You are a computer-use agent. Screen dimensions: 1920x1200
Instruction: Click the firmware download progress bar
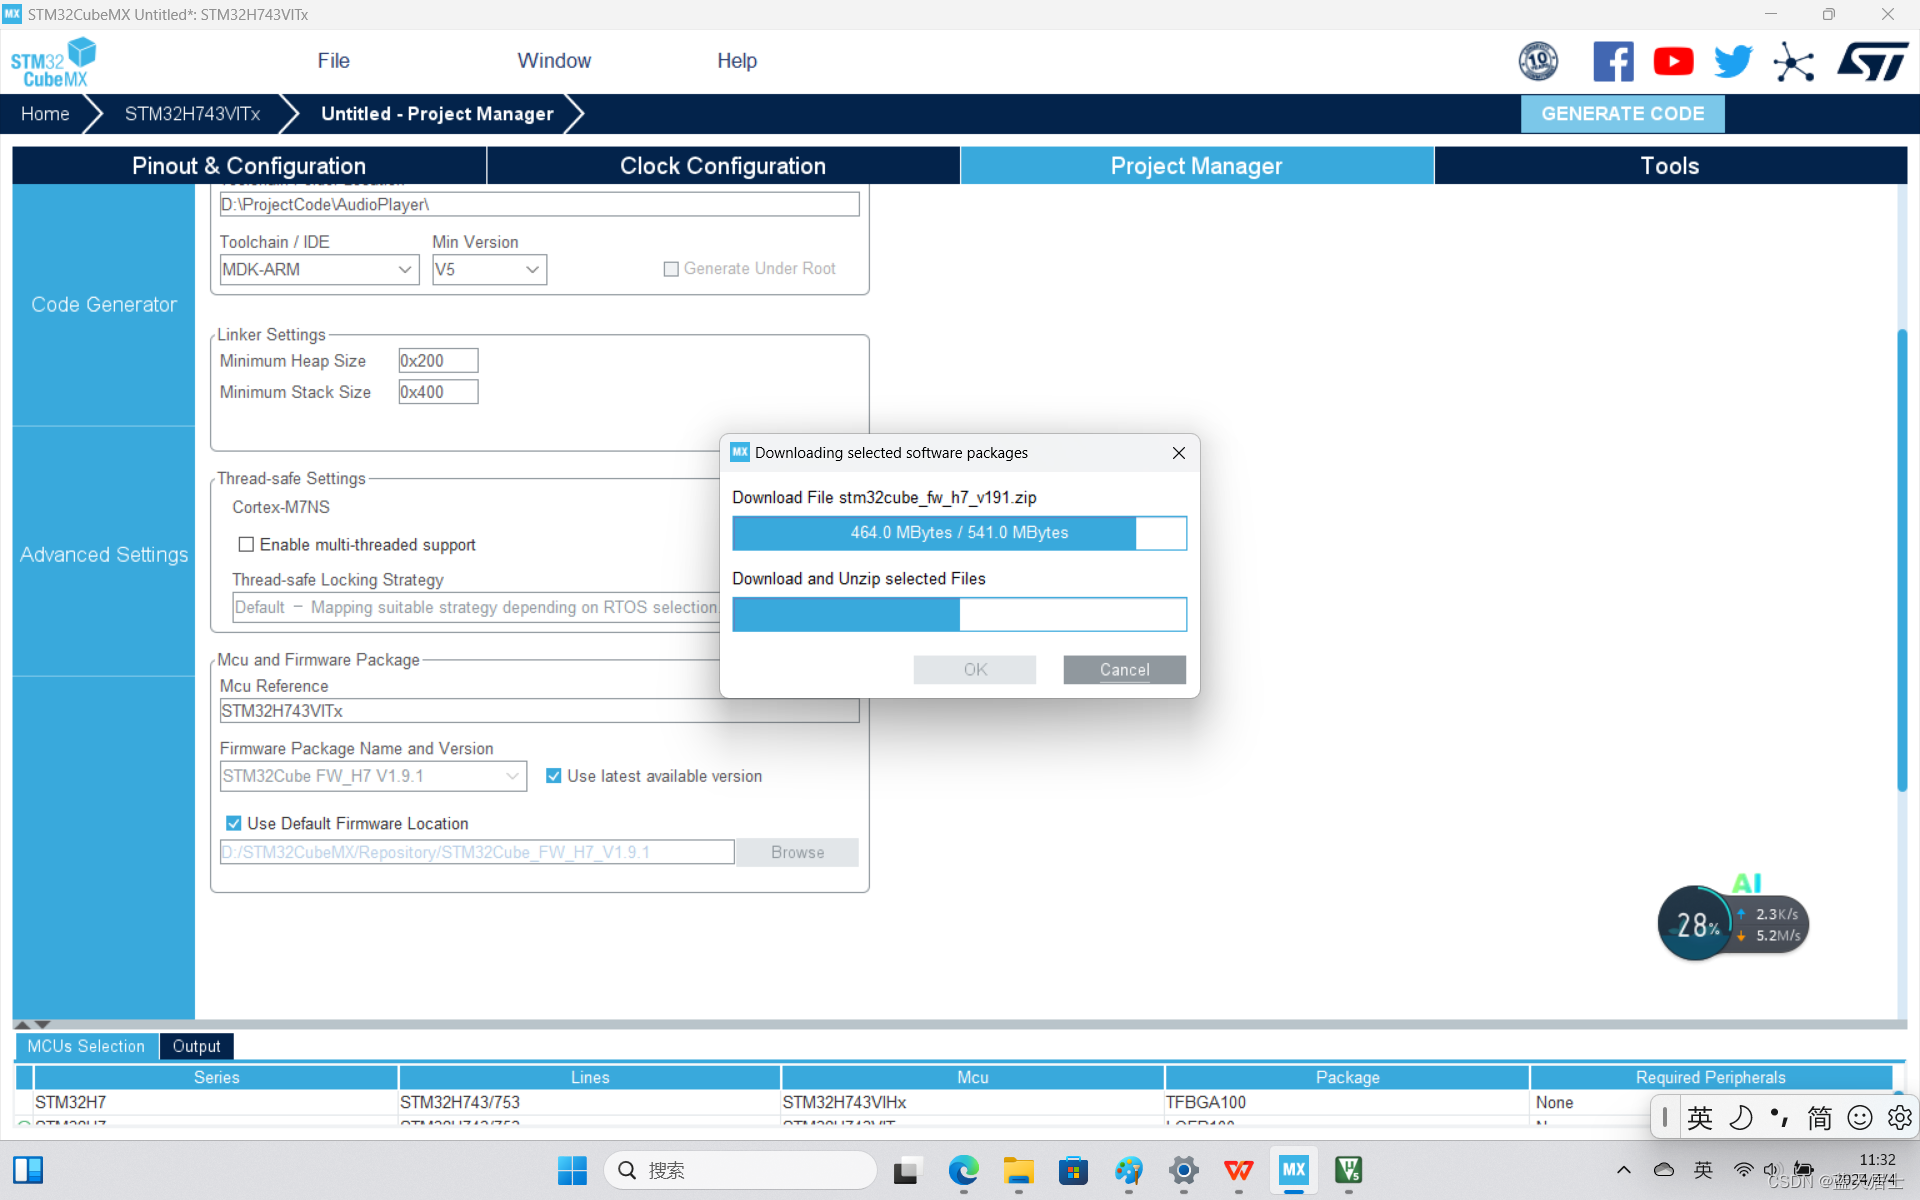click(x=959, y=533)
